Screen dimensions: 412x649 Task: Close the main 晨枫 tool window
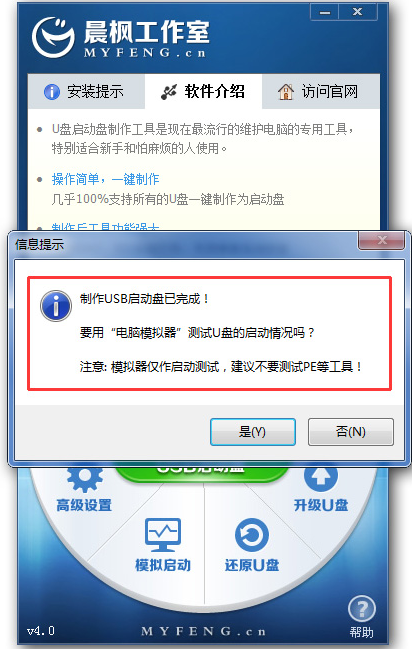[358, 12]
